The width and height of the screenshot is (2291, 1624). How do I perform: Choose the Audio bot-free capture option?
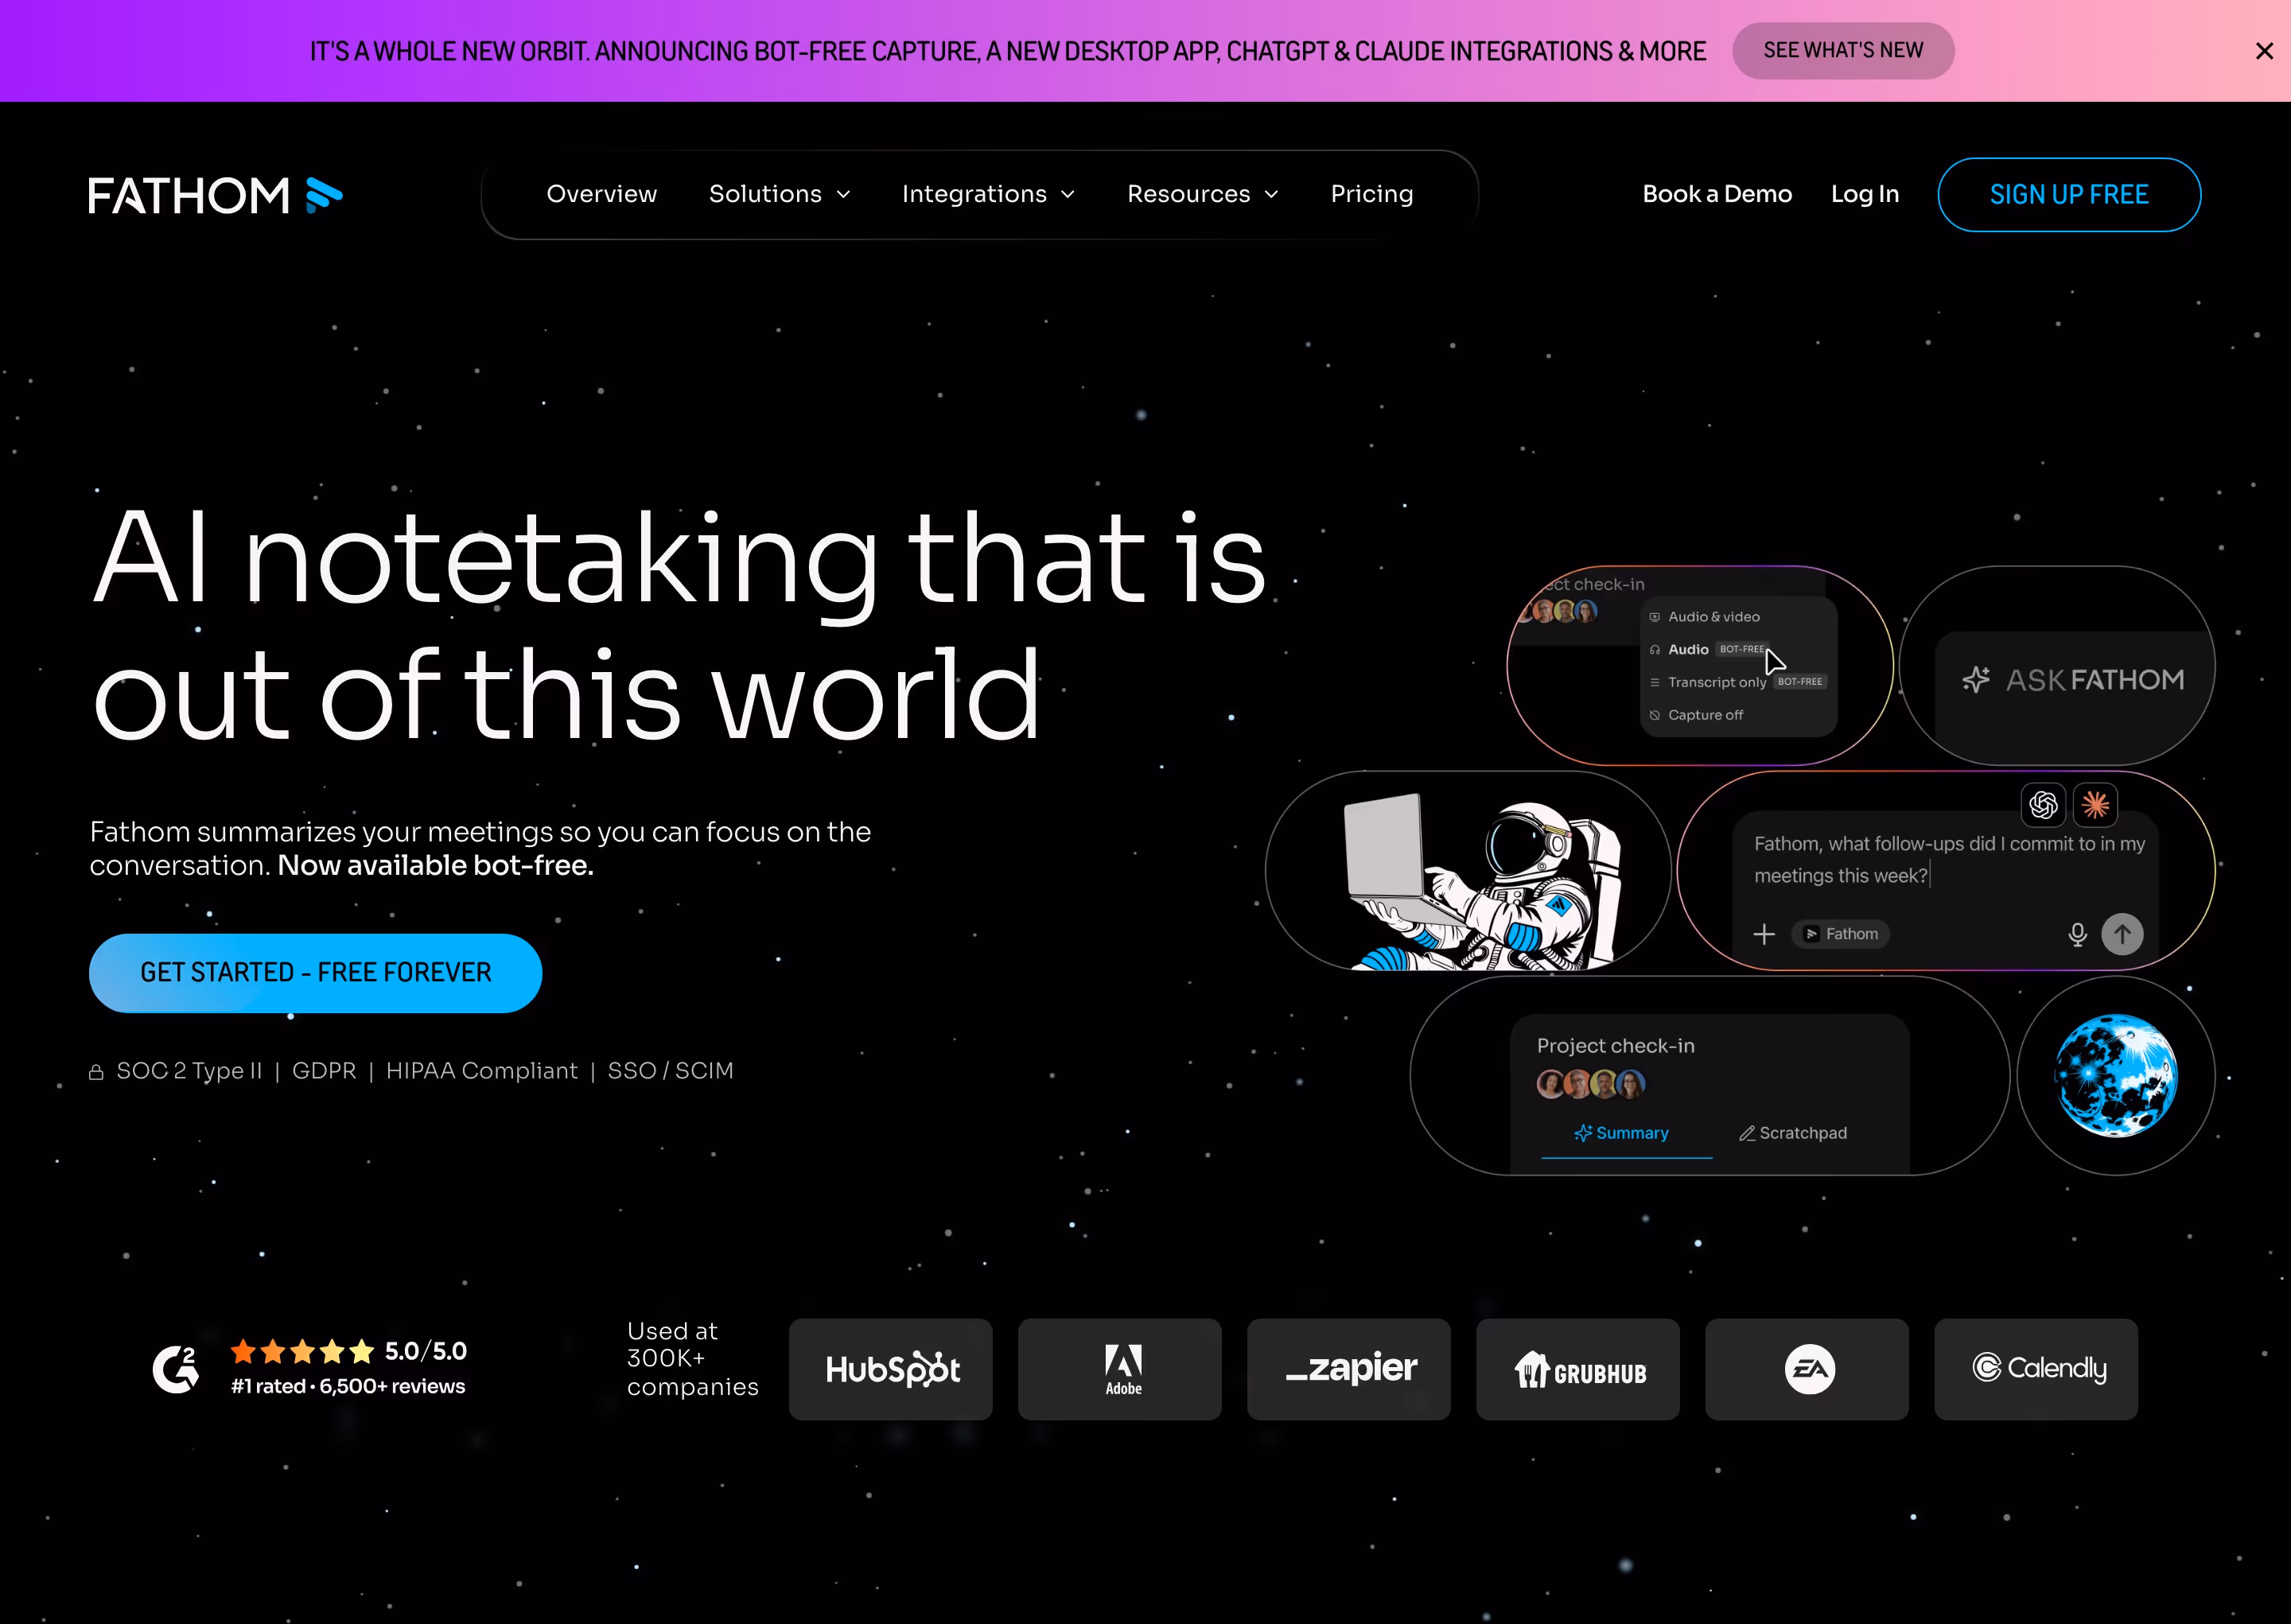(x=1710, y=650)
